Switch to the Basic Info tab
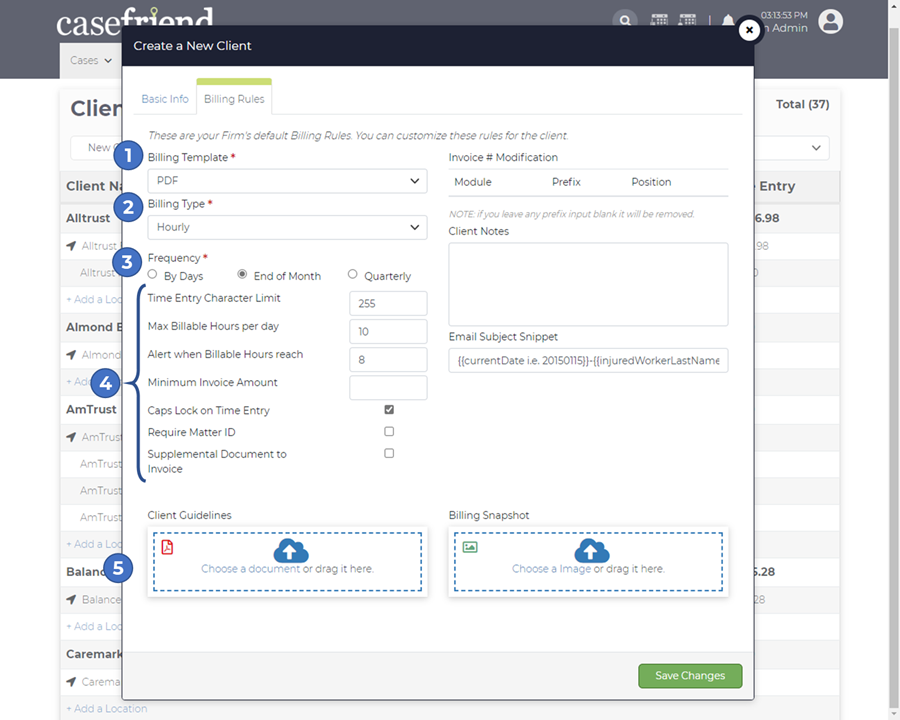Image resolution: width=900 pixels, height=720 pixels. click(165, 99)
